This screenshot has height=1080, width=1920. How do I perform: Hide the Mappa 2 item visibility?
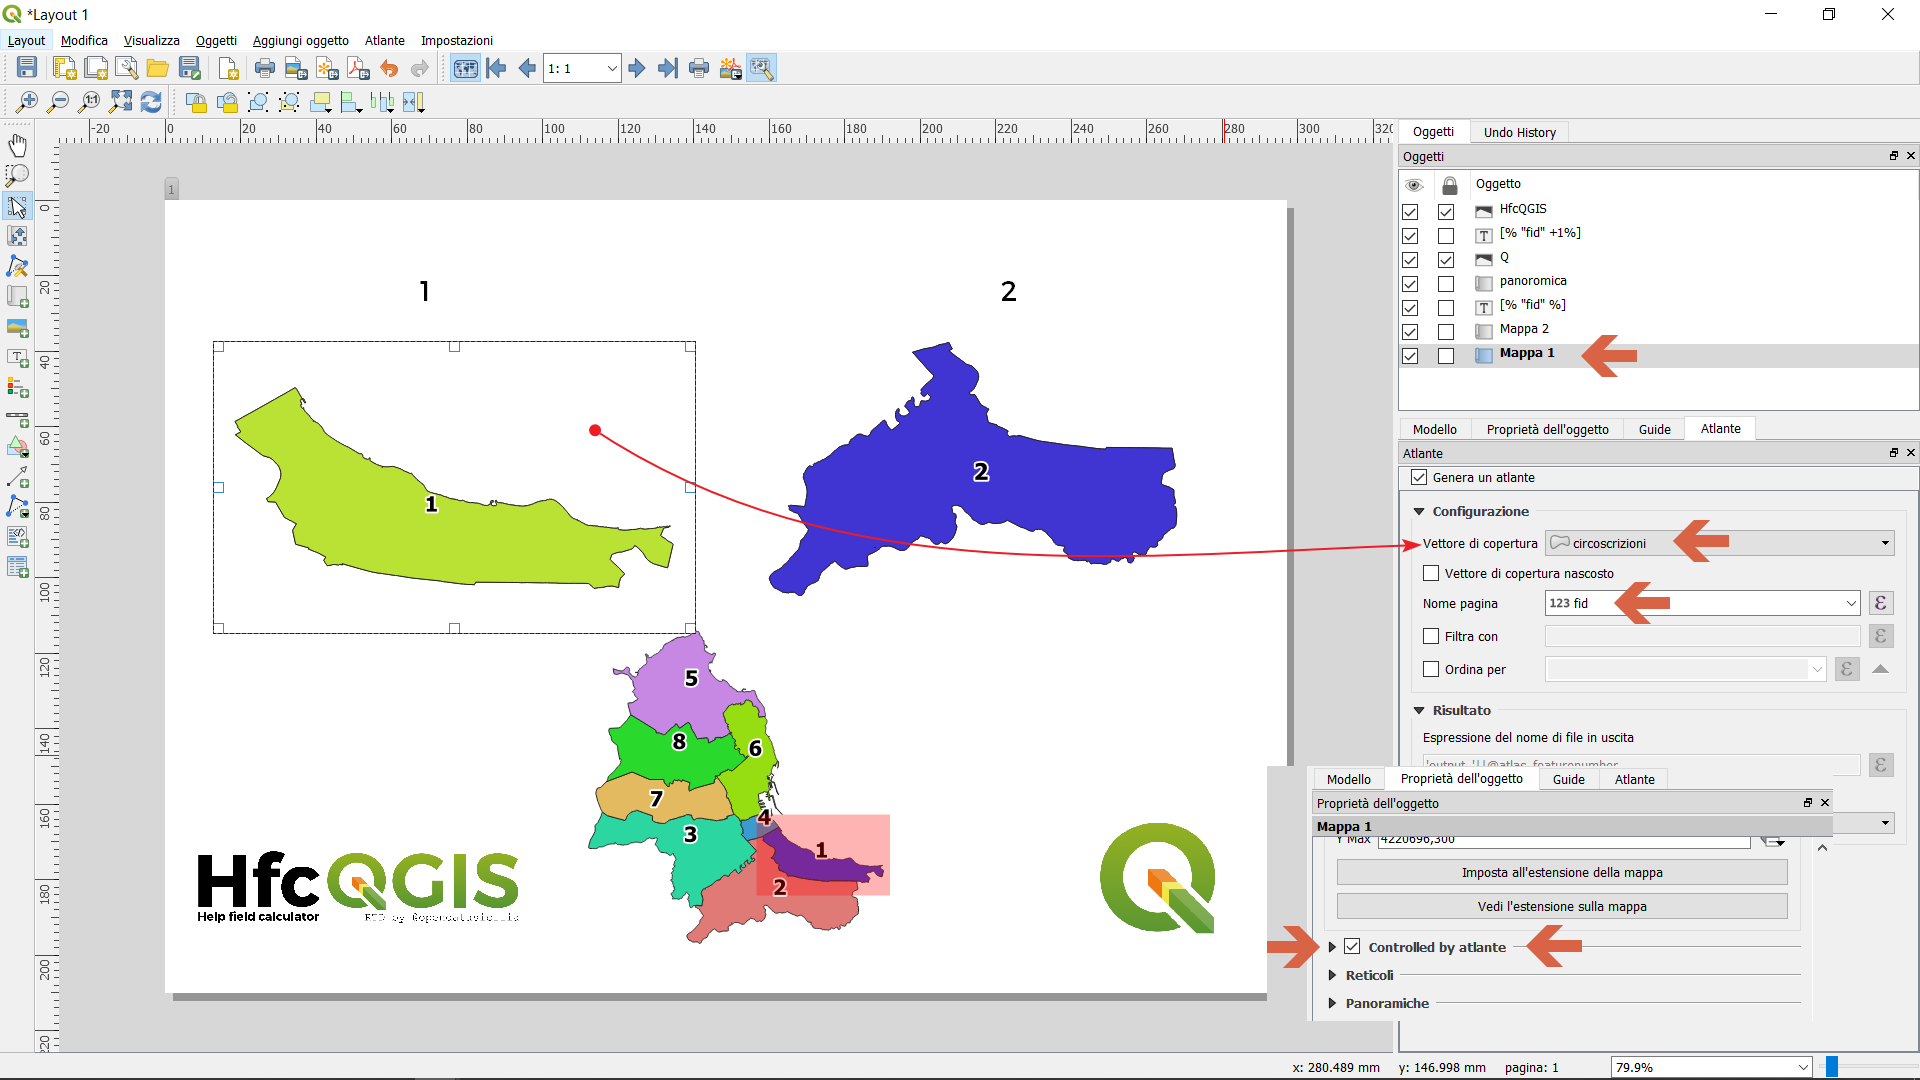[x=1410, y=332]
